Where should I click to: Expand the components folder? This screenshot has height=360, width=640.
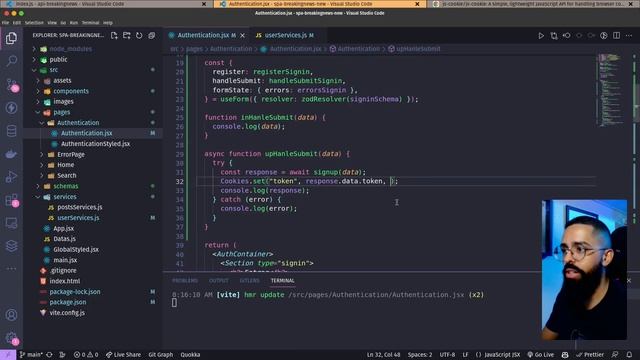point(71,91)
